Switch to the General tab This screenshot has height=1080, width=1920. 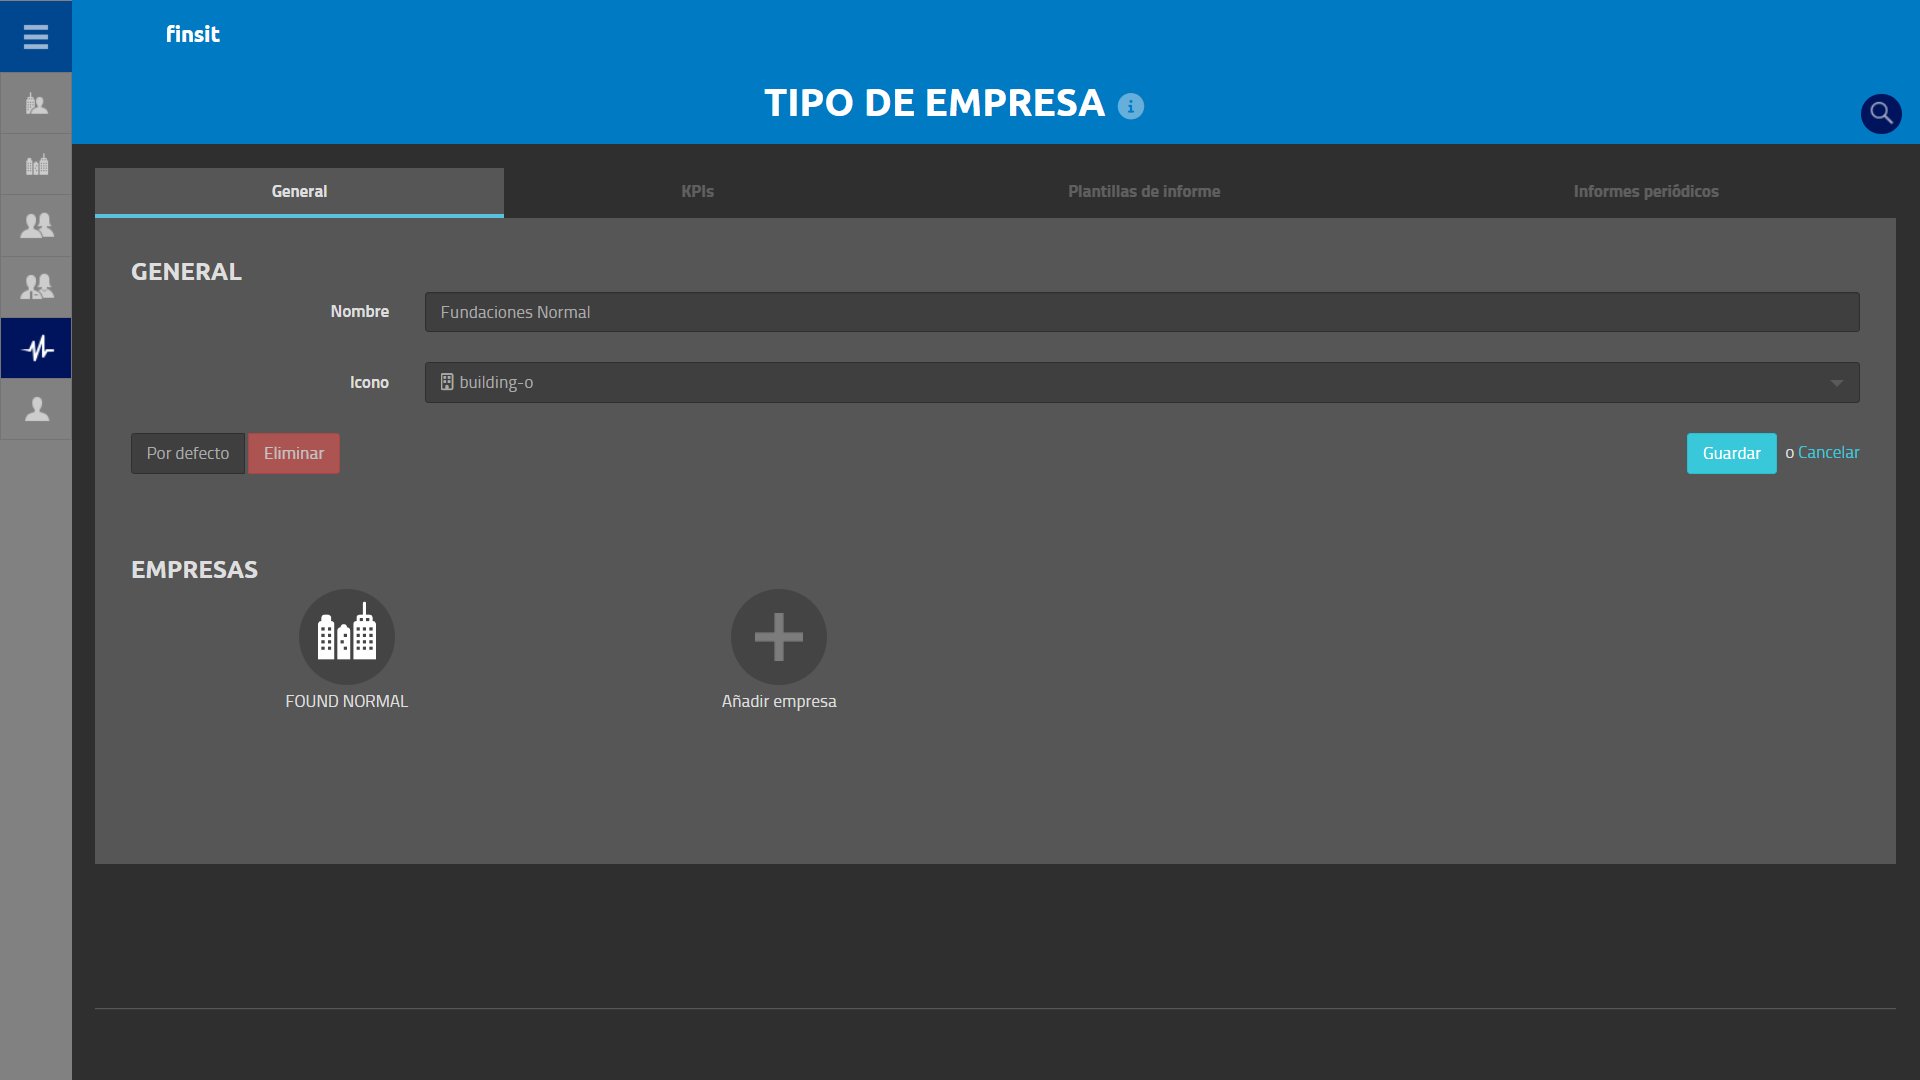coord(299,192)
